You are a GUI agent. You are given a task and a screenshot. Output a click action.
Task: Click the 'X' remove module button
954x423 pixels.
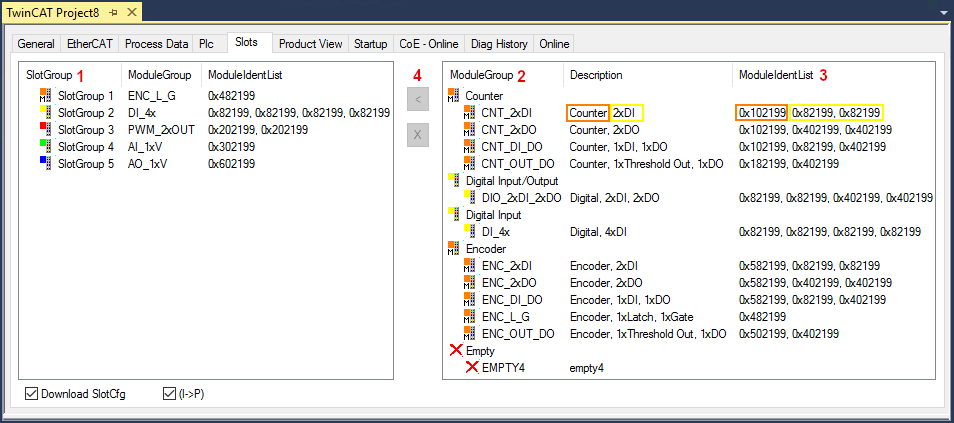point(418,134)
